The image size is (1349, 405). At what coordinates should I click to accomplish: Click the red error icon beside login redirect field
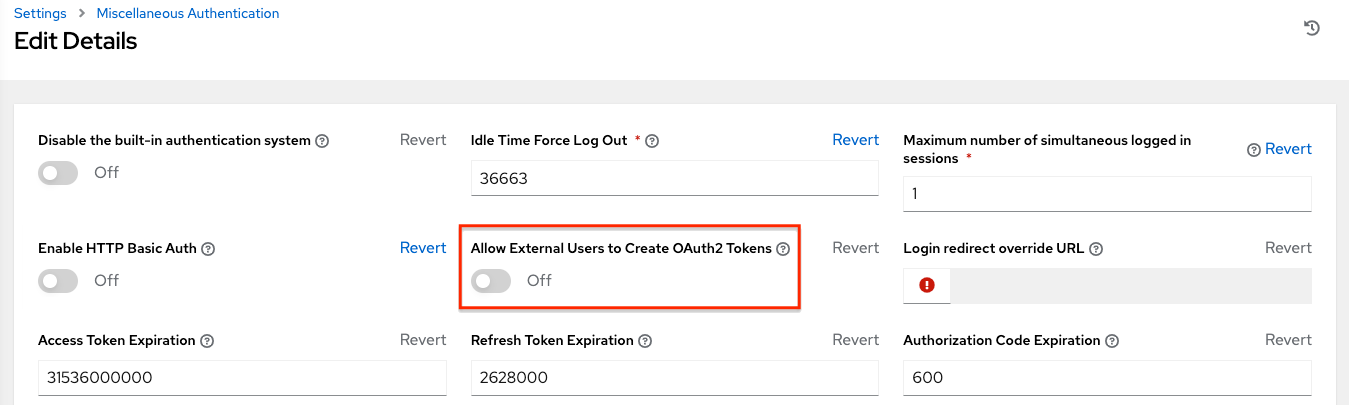click(927, 285)
